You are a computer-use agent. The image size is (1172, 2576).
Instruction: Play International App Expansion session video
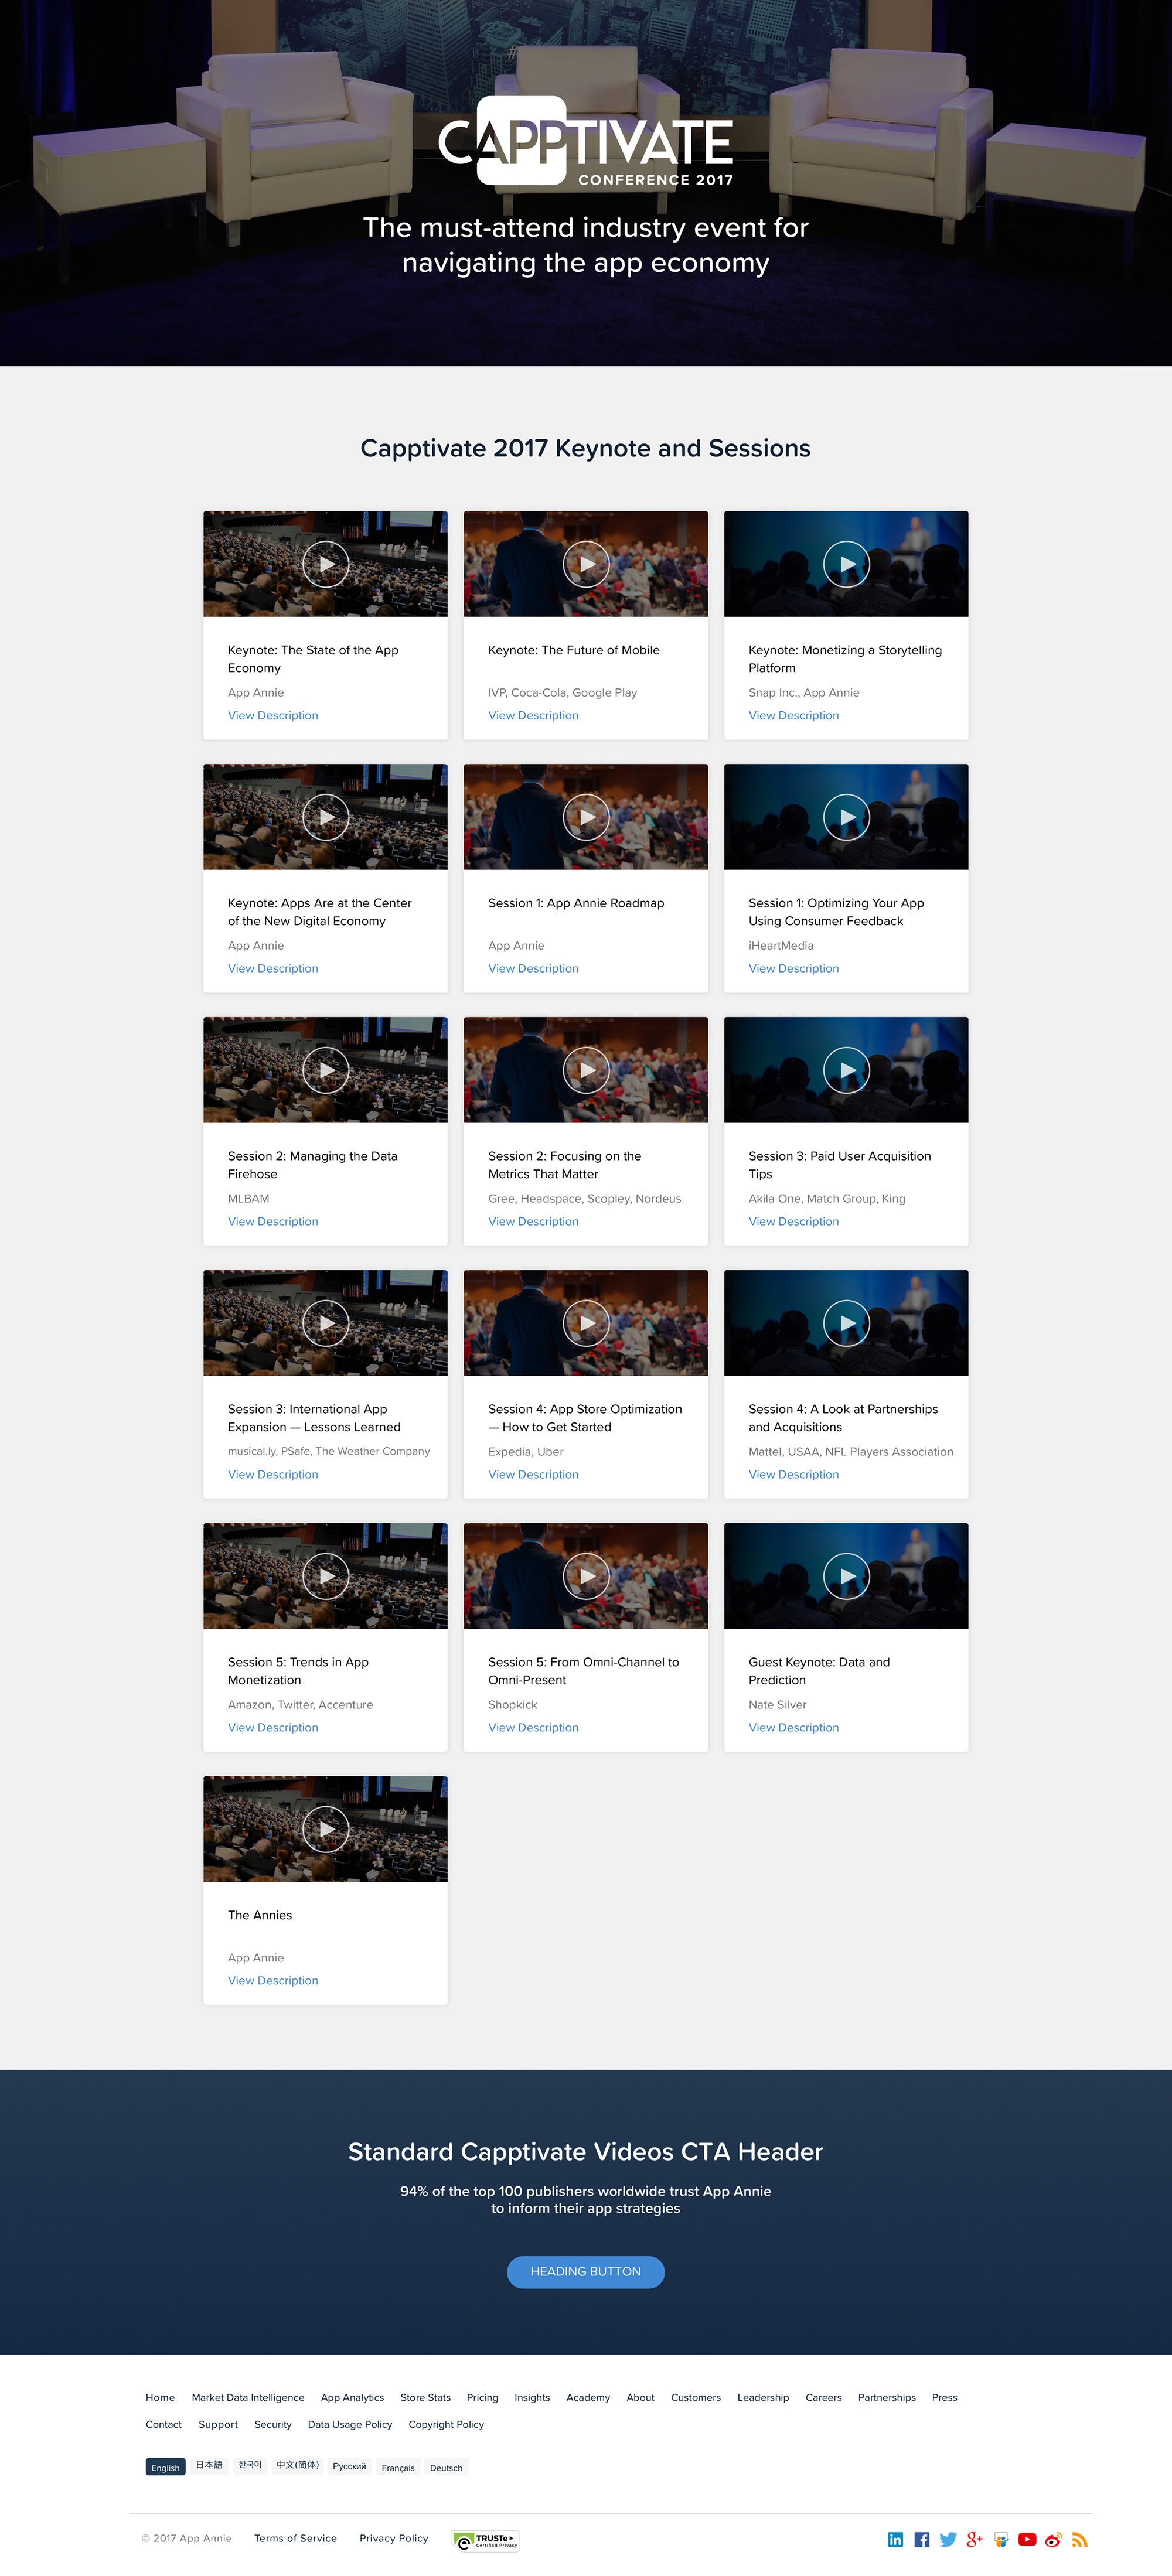coord(326,1323)
